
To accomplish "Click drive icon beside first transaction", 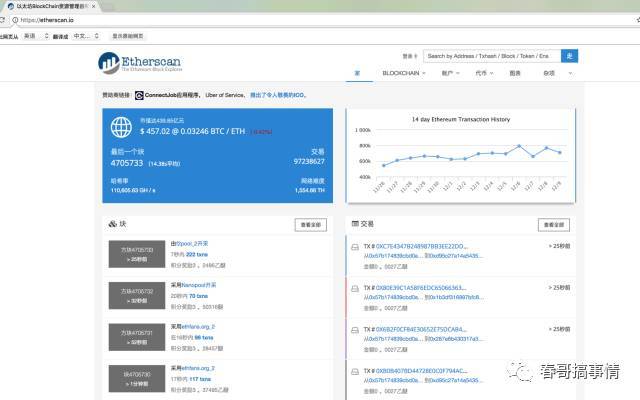I will click(355, 247).
